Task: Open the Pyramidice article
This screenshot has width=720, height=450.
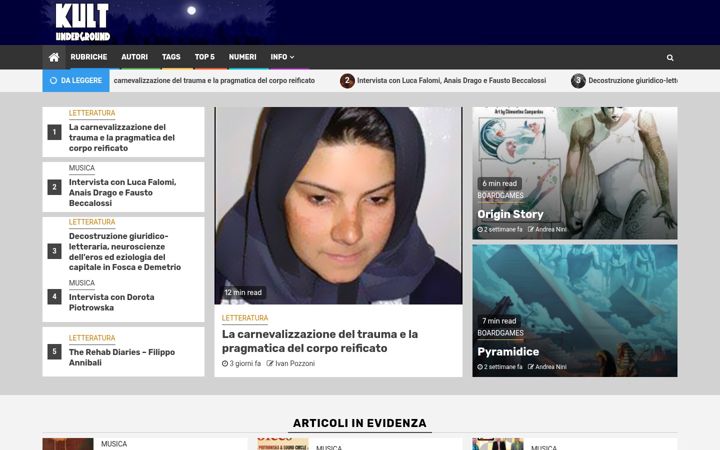Action: tap(508, 352)
